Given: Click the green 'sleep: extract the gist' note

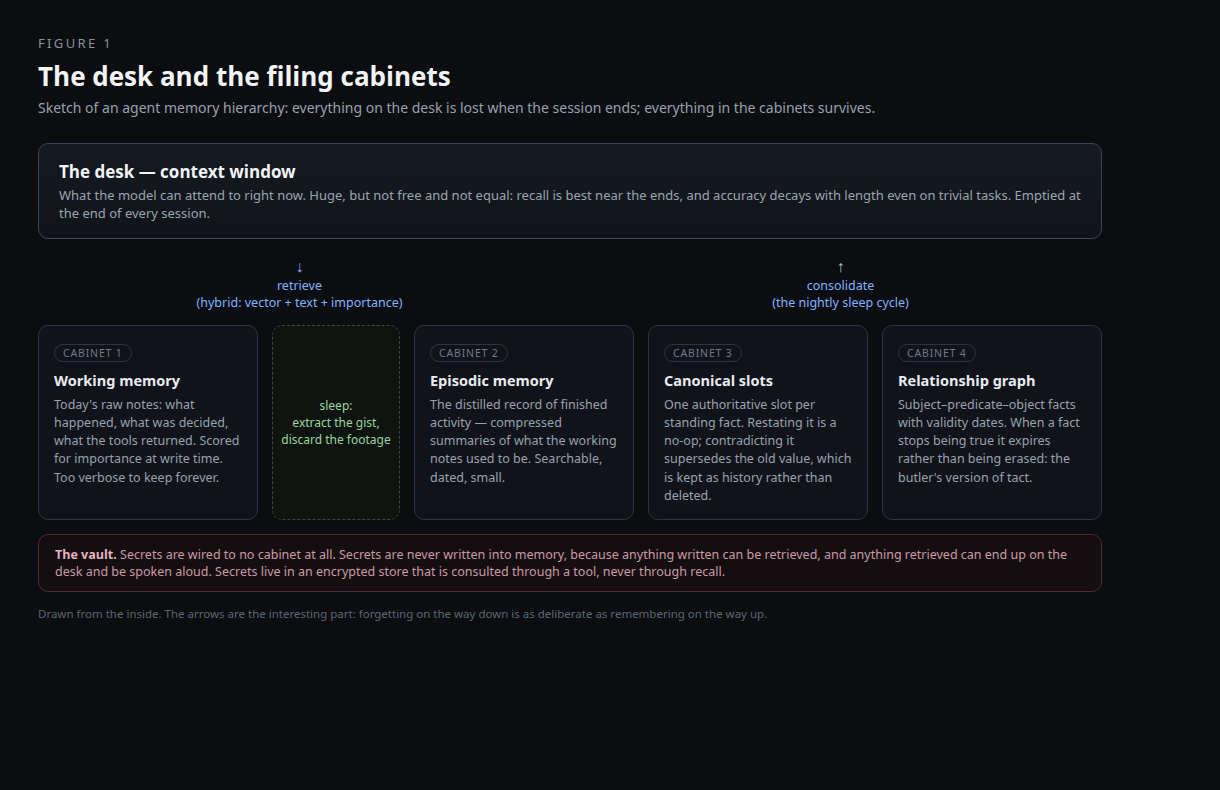Looking at the screenshot, I should click(336, 422).
